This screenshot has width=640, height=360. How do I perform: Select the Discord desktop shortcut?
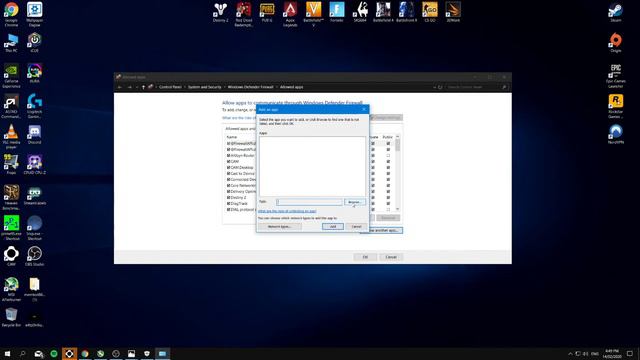coord(35,135)
